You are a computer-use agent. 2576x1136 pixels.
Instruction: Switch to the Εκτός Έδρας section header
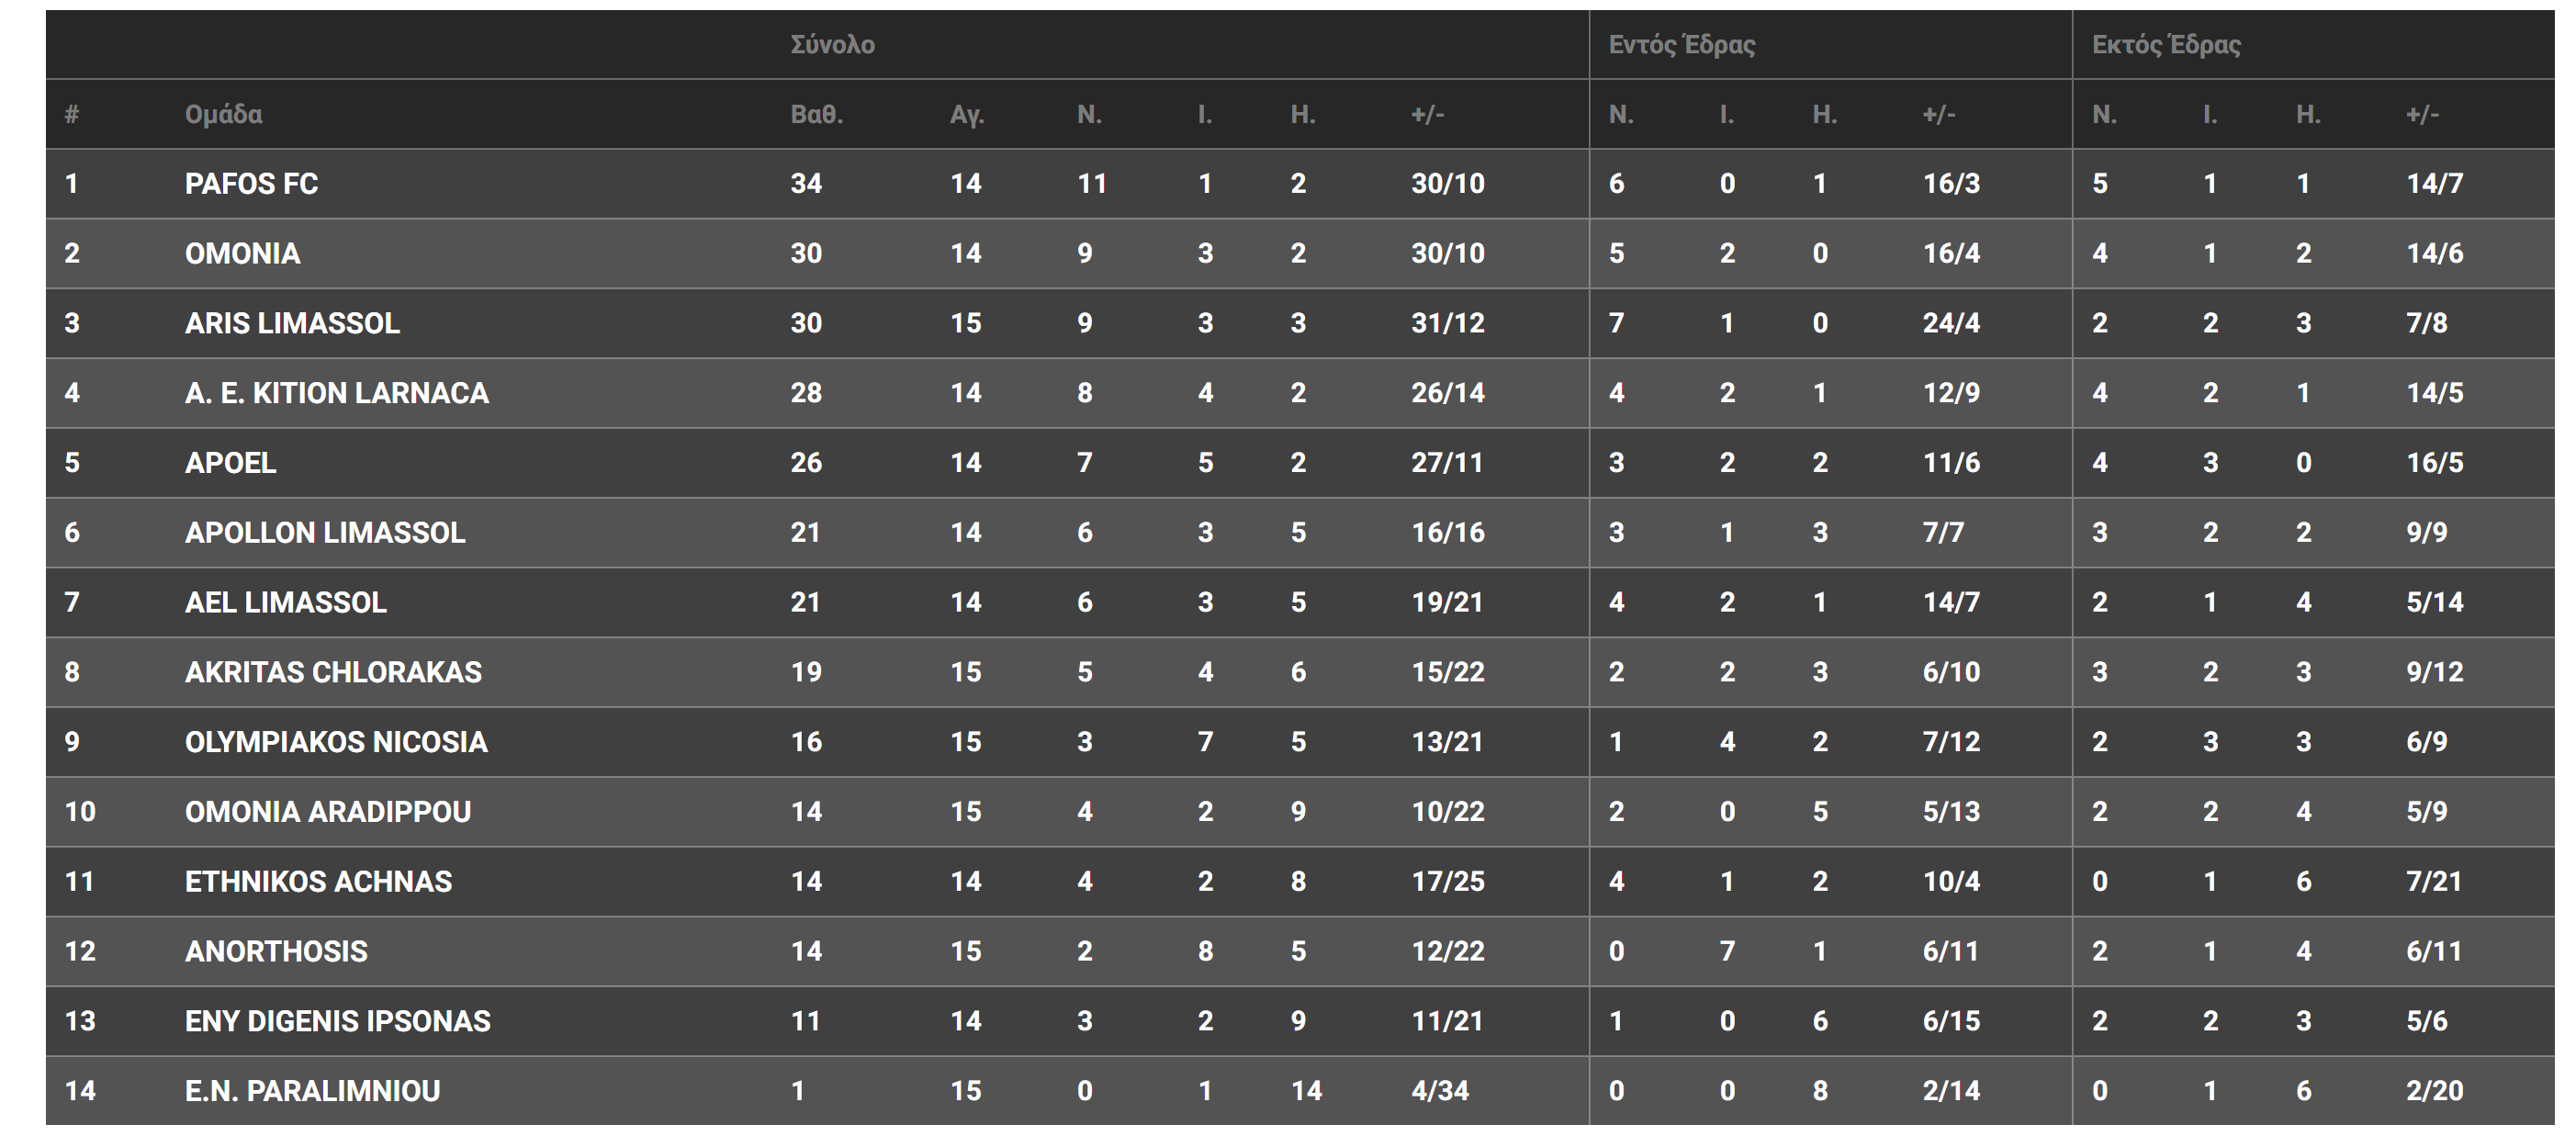coord(2166,45)
